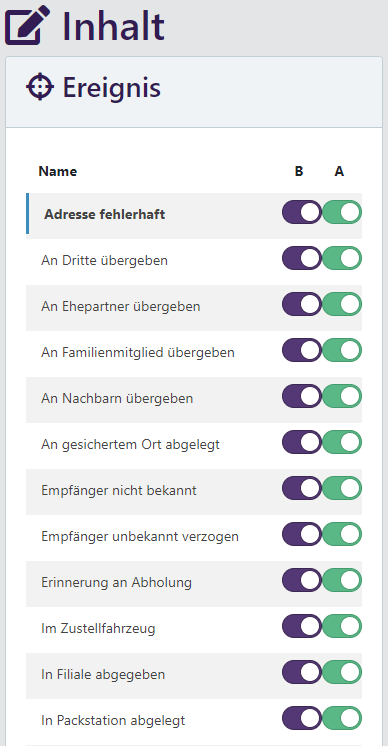Image resolution: width=388 pixels, height=746 pixels.
Task: Toggle A switch for Adresse fehlerhaft
Action: [342, 212]
